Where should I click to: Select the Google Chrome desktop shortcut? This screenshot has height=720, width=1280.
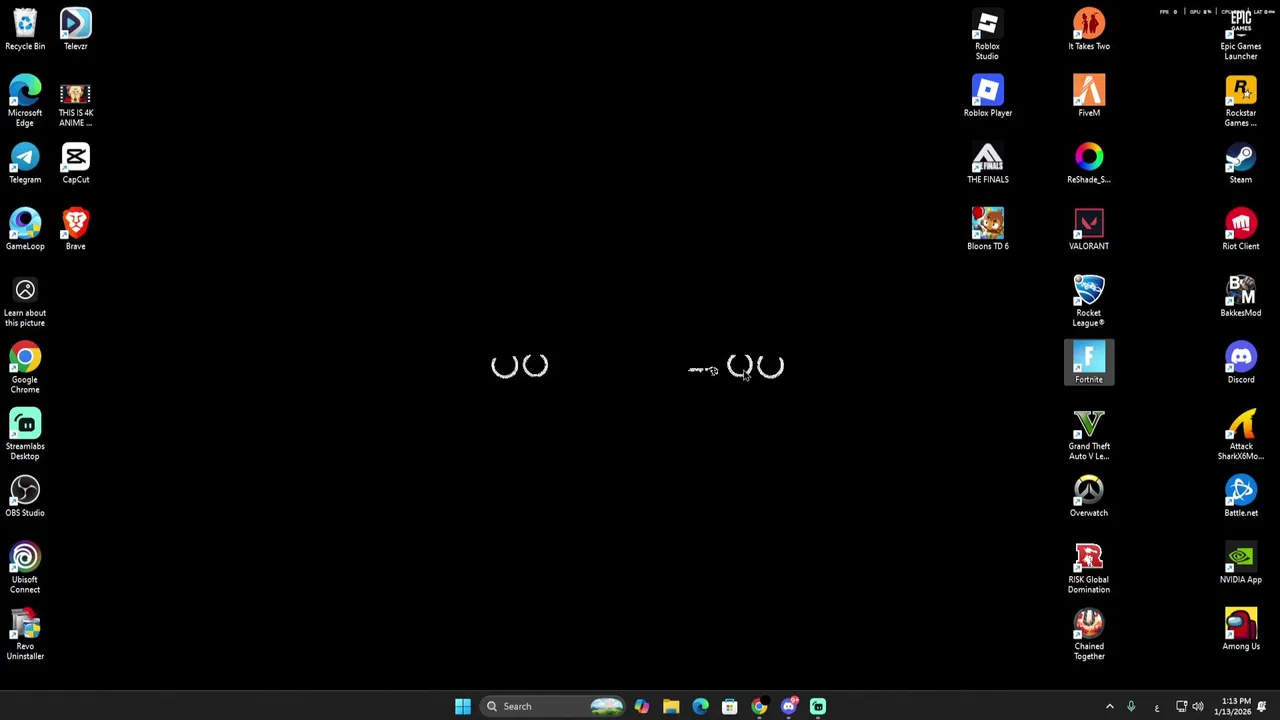click(x=25, y=368)
